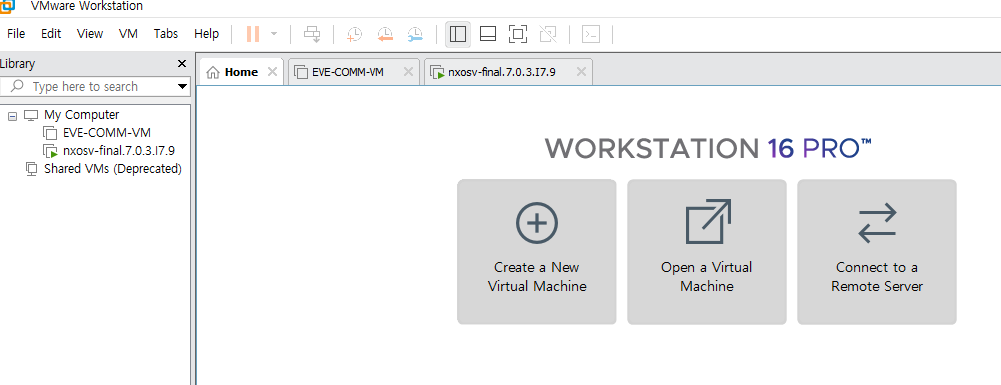The height and width of the screenshot is (385, 1001).
Task: Open the VM menu
Action: coord(128,34)
